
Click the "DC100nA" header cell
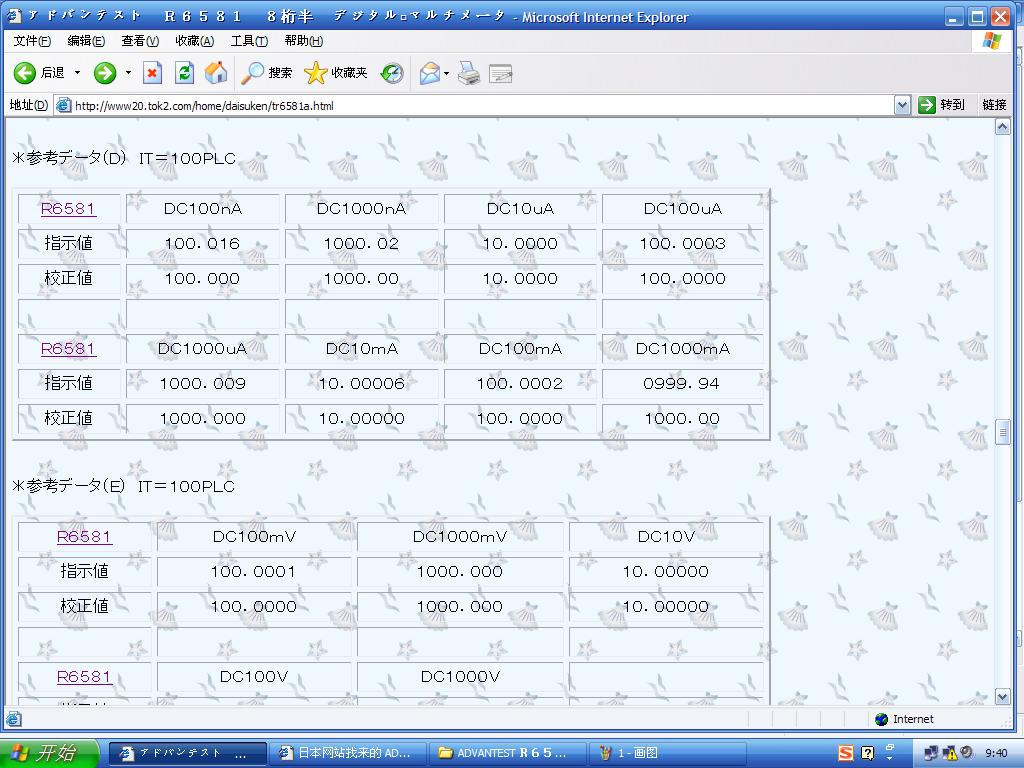pos(202,209)
